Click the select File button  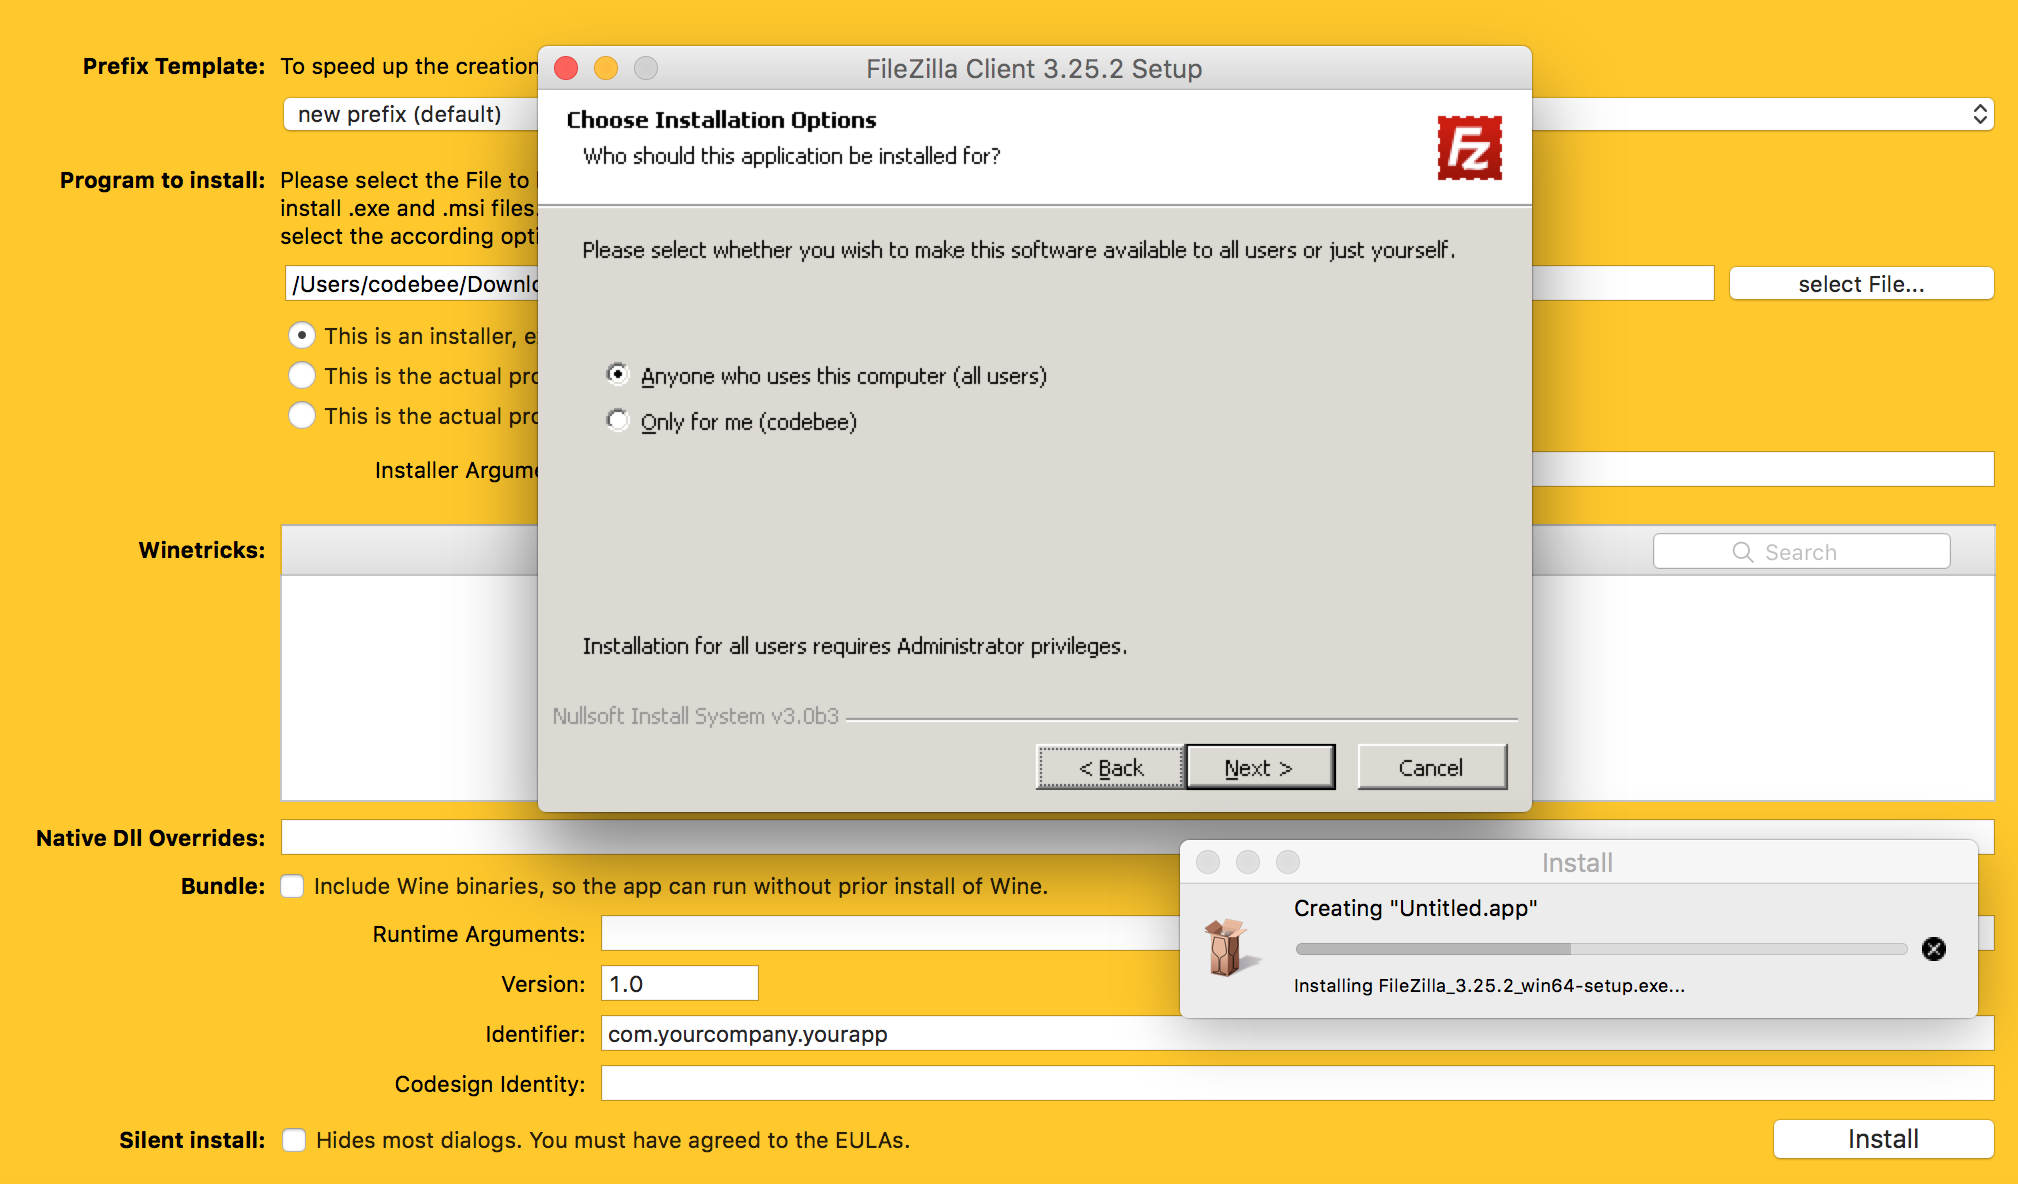pyautogui.click(x=1863, y=282)
